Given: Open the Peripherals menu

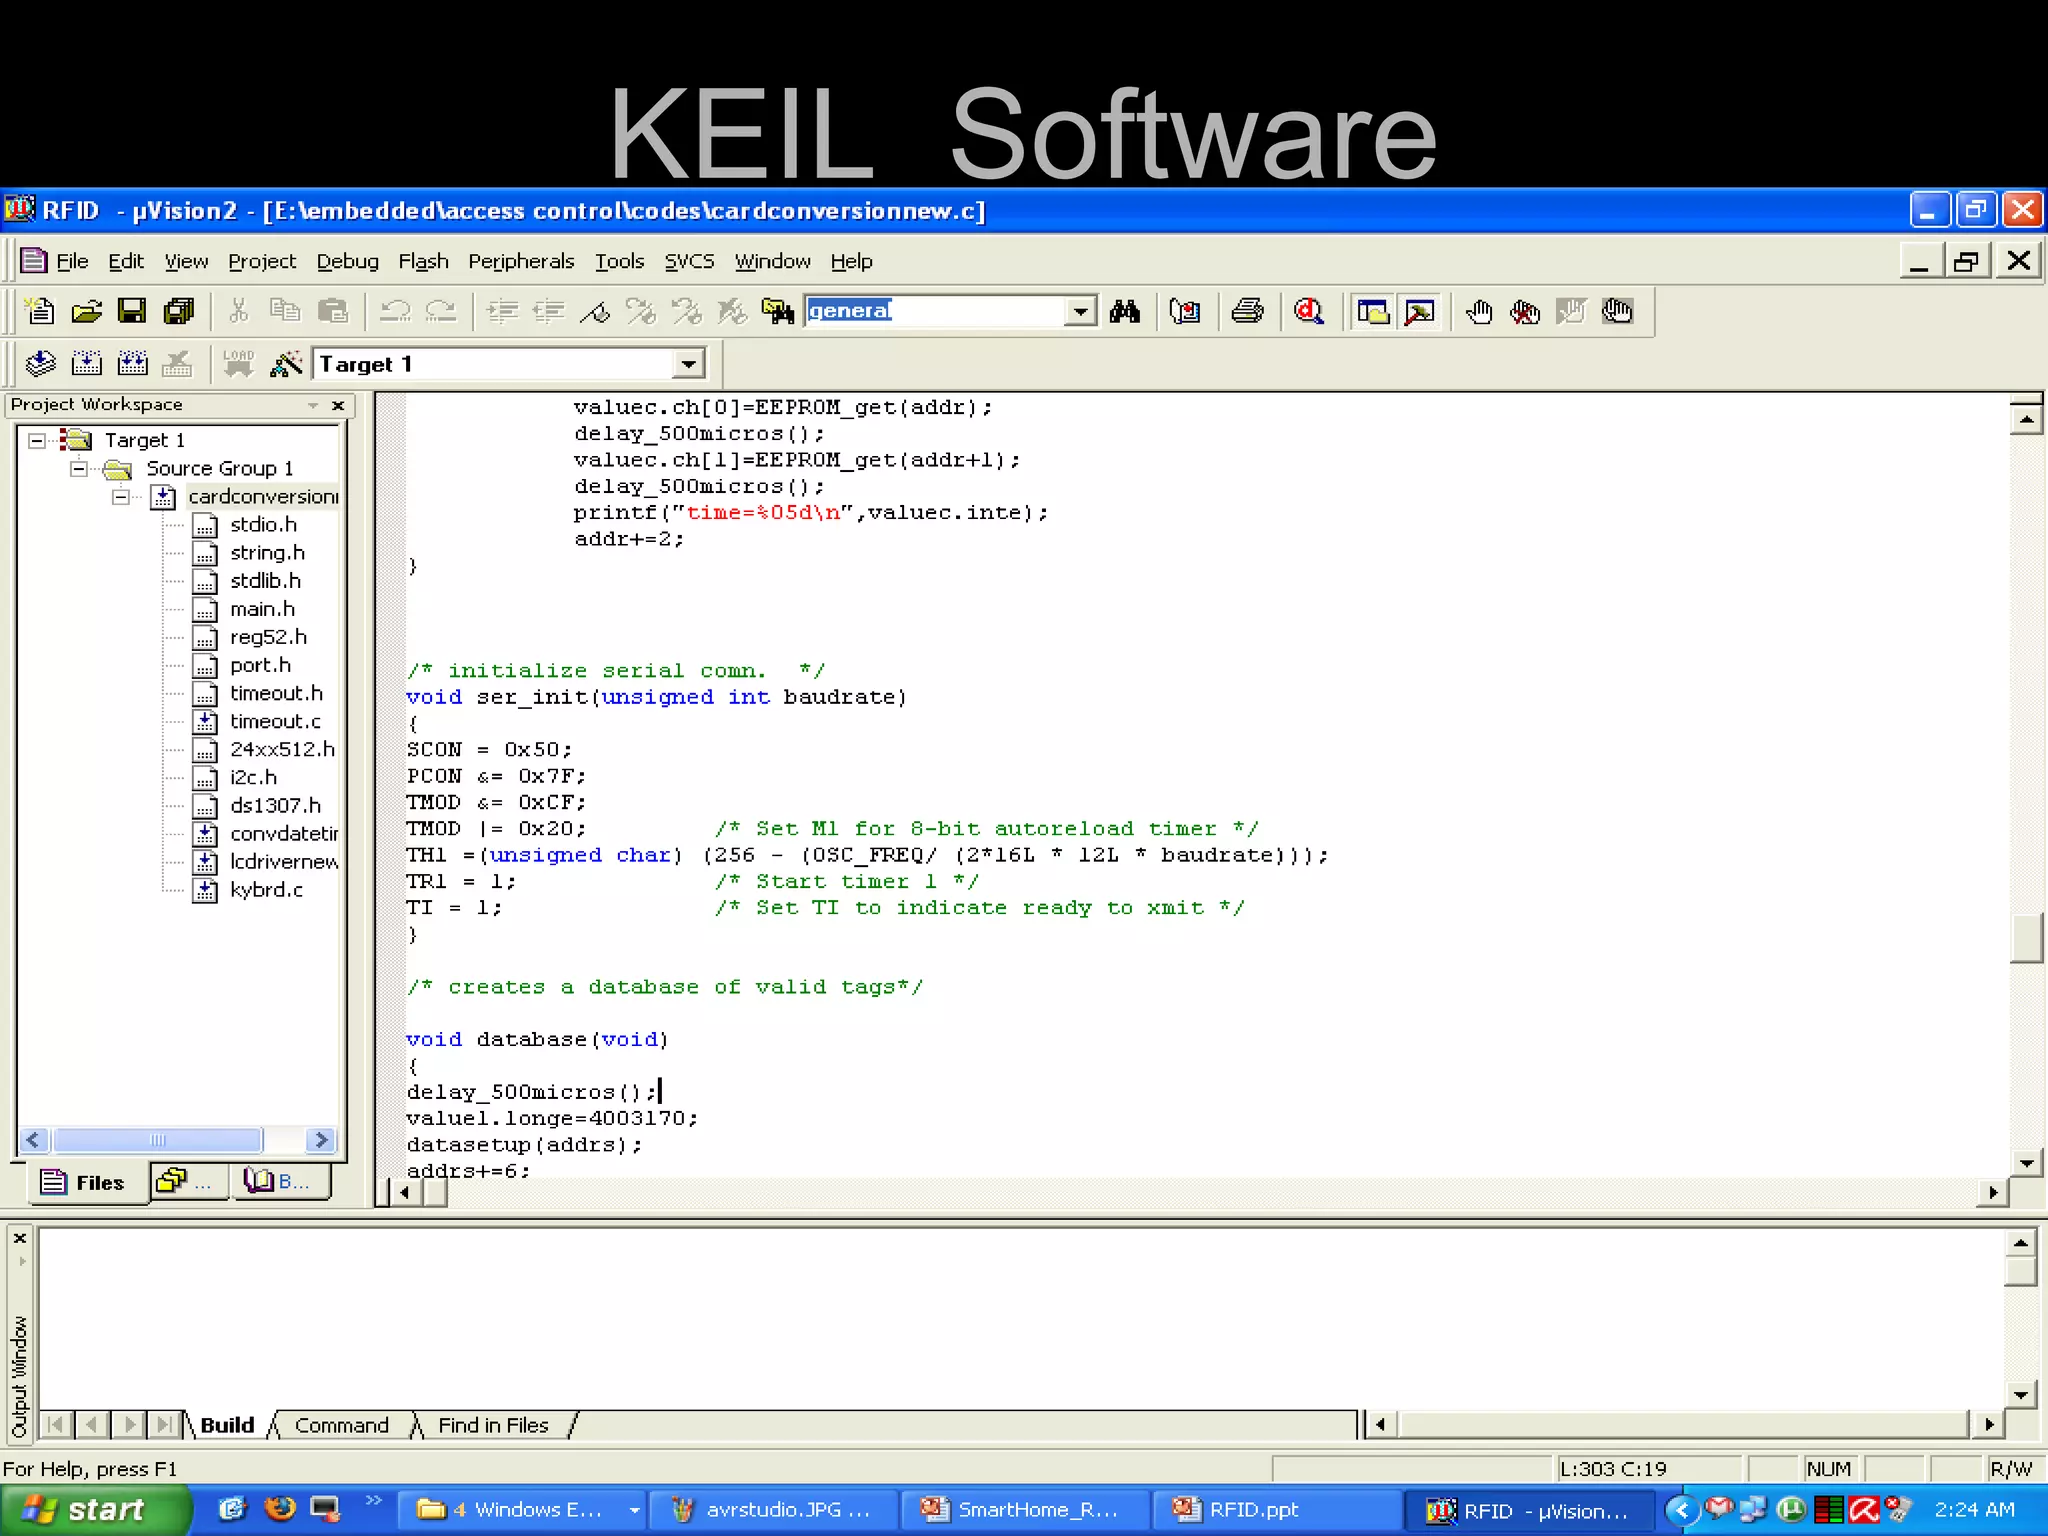Looking at the screenshot, I should (x=521, y=261).
